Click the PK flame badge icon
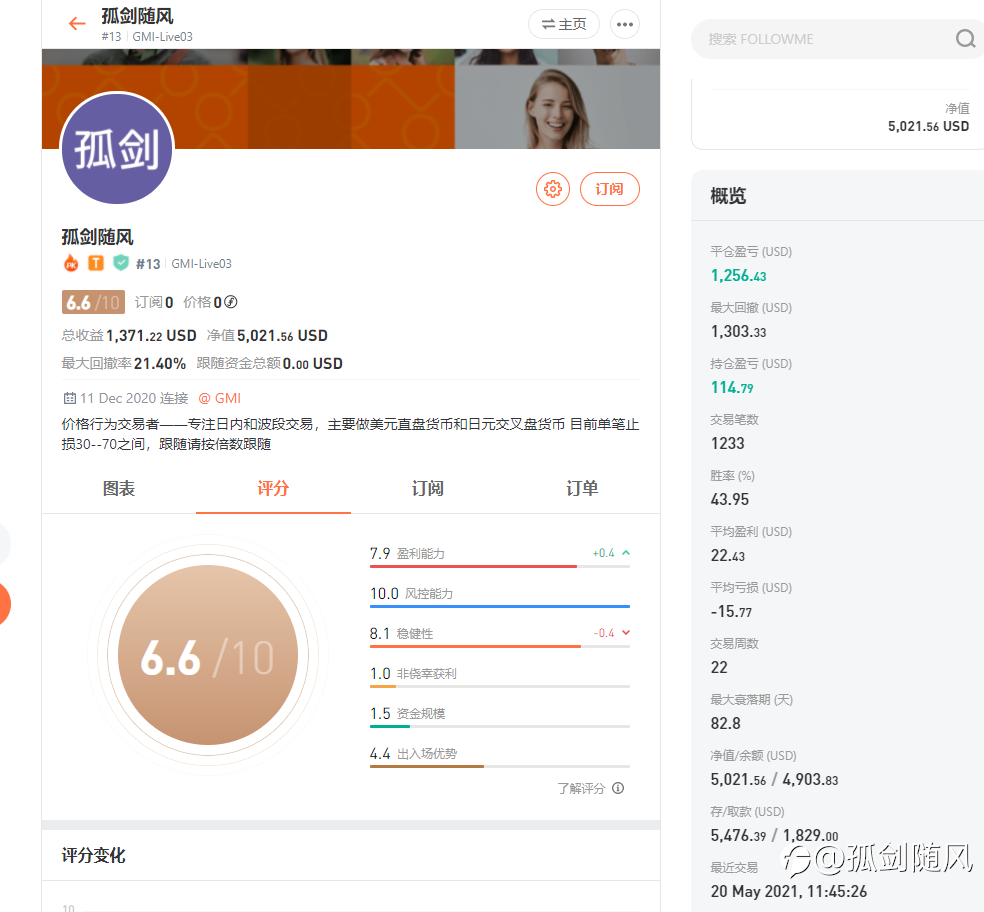 click(72, 263)
